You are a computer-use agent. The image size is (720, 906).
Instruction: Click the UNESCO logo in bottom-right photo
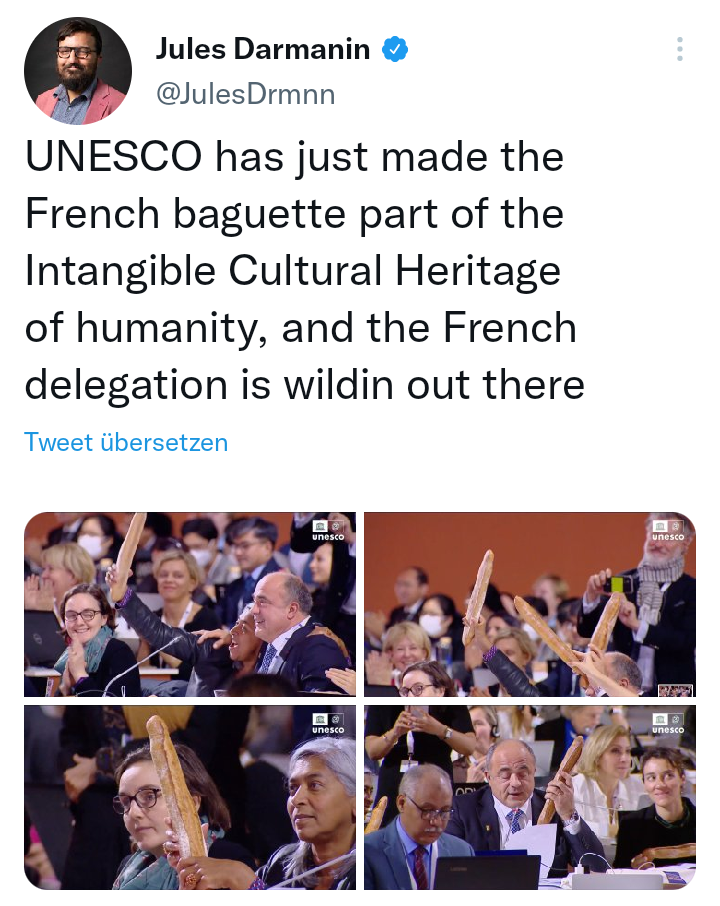(667, 723)
